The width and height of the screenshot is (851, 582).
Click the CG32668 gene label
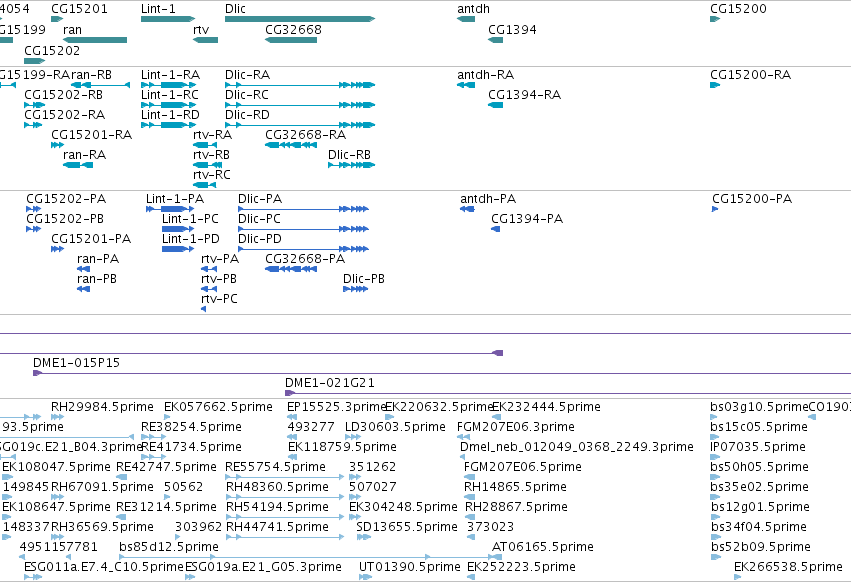point(293,29)
